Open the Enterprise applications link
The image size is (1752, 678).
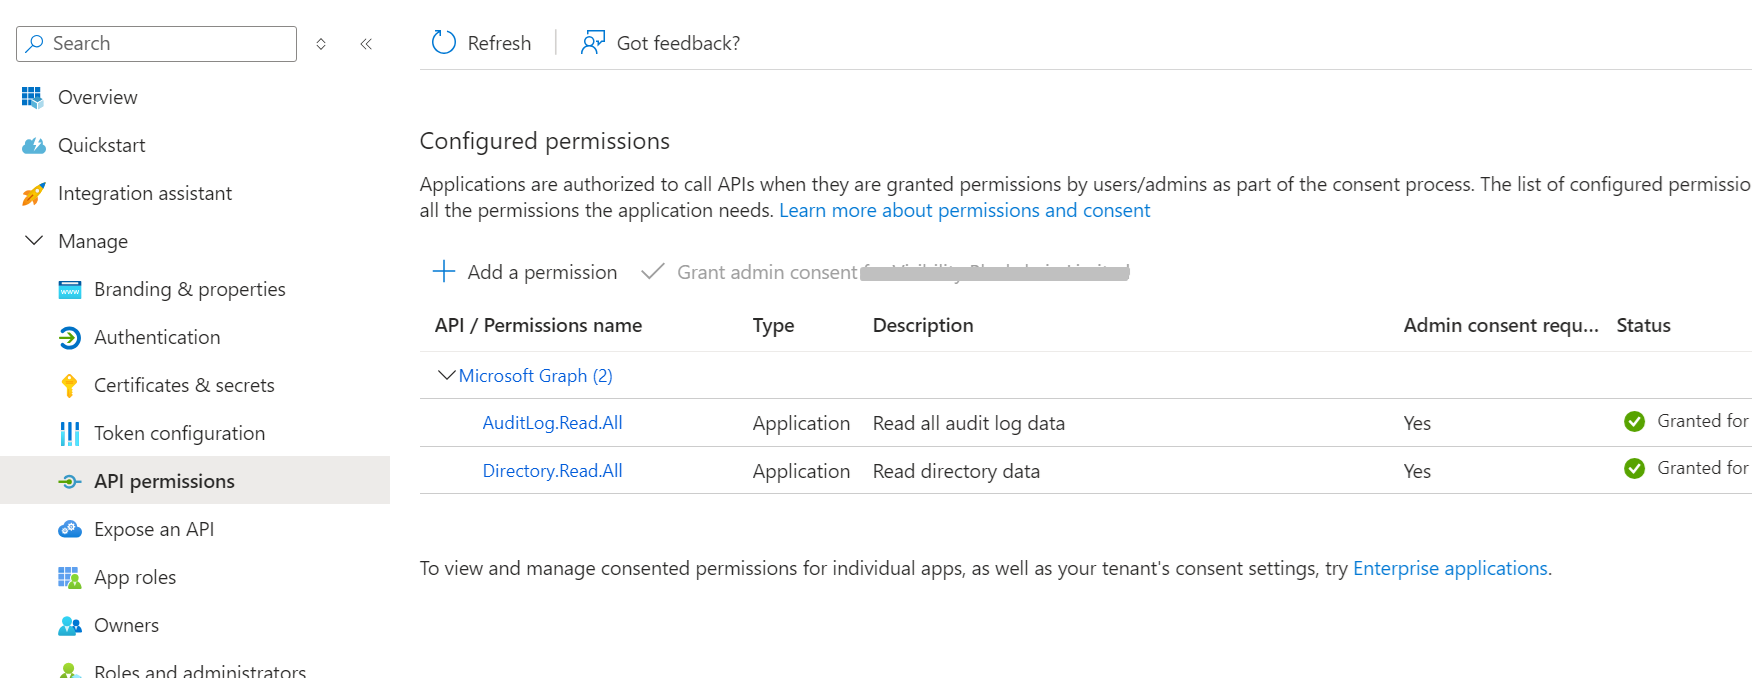pyautogui.click(x=1449, y=568)
